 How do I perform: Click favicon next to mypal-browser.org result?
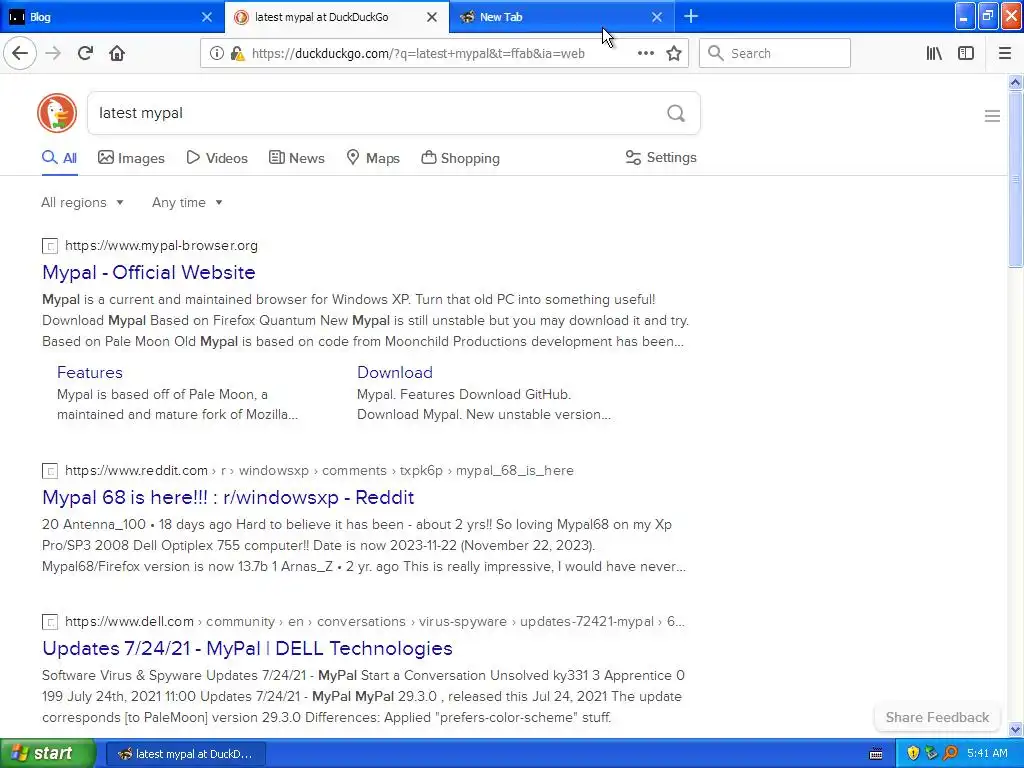pyautogui.click(x=50, y=246)
